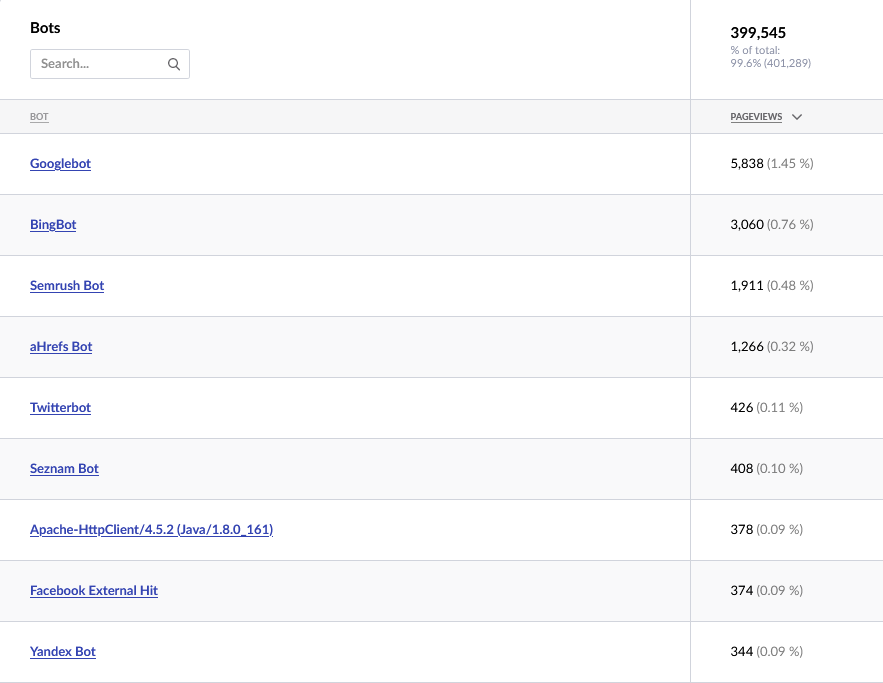883x683 pixels.
Task: Sort by the PAGEVIEWS column header
Action: tap(756, 117)
